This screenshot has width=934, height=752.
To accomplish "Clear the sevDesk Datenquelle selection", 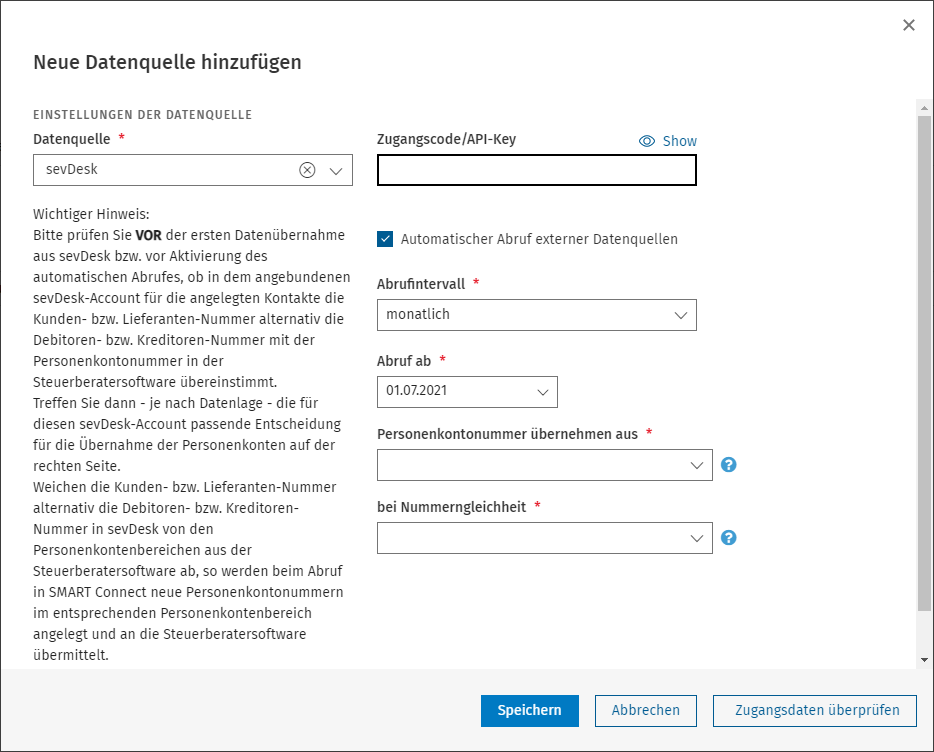I will tap(307, 170).
